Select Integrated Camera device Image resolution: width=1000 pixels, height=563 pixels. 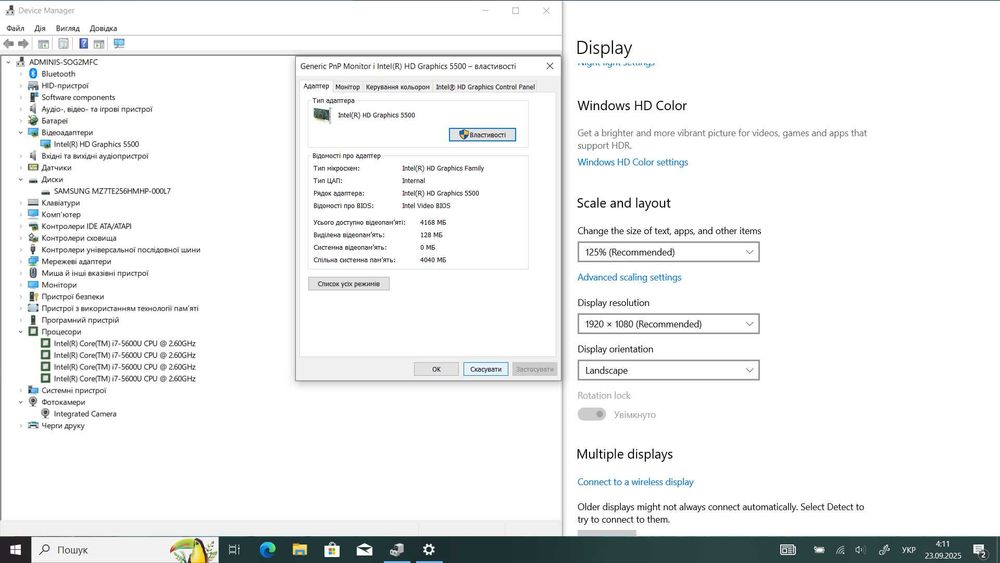85,414
